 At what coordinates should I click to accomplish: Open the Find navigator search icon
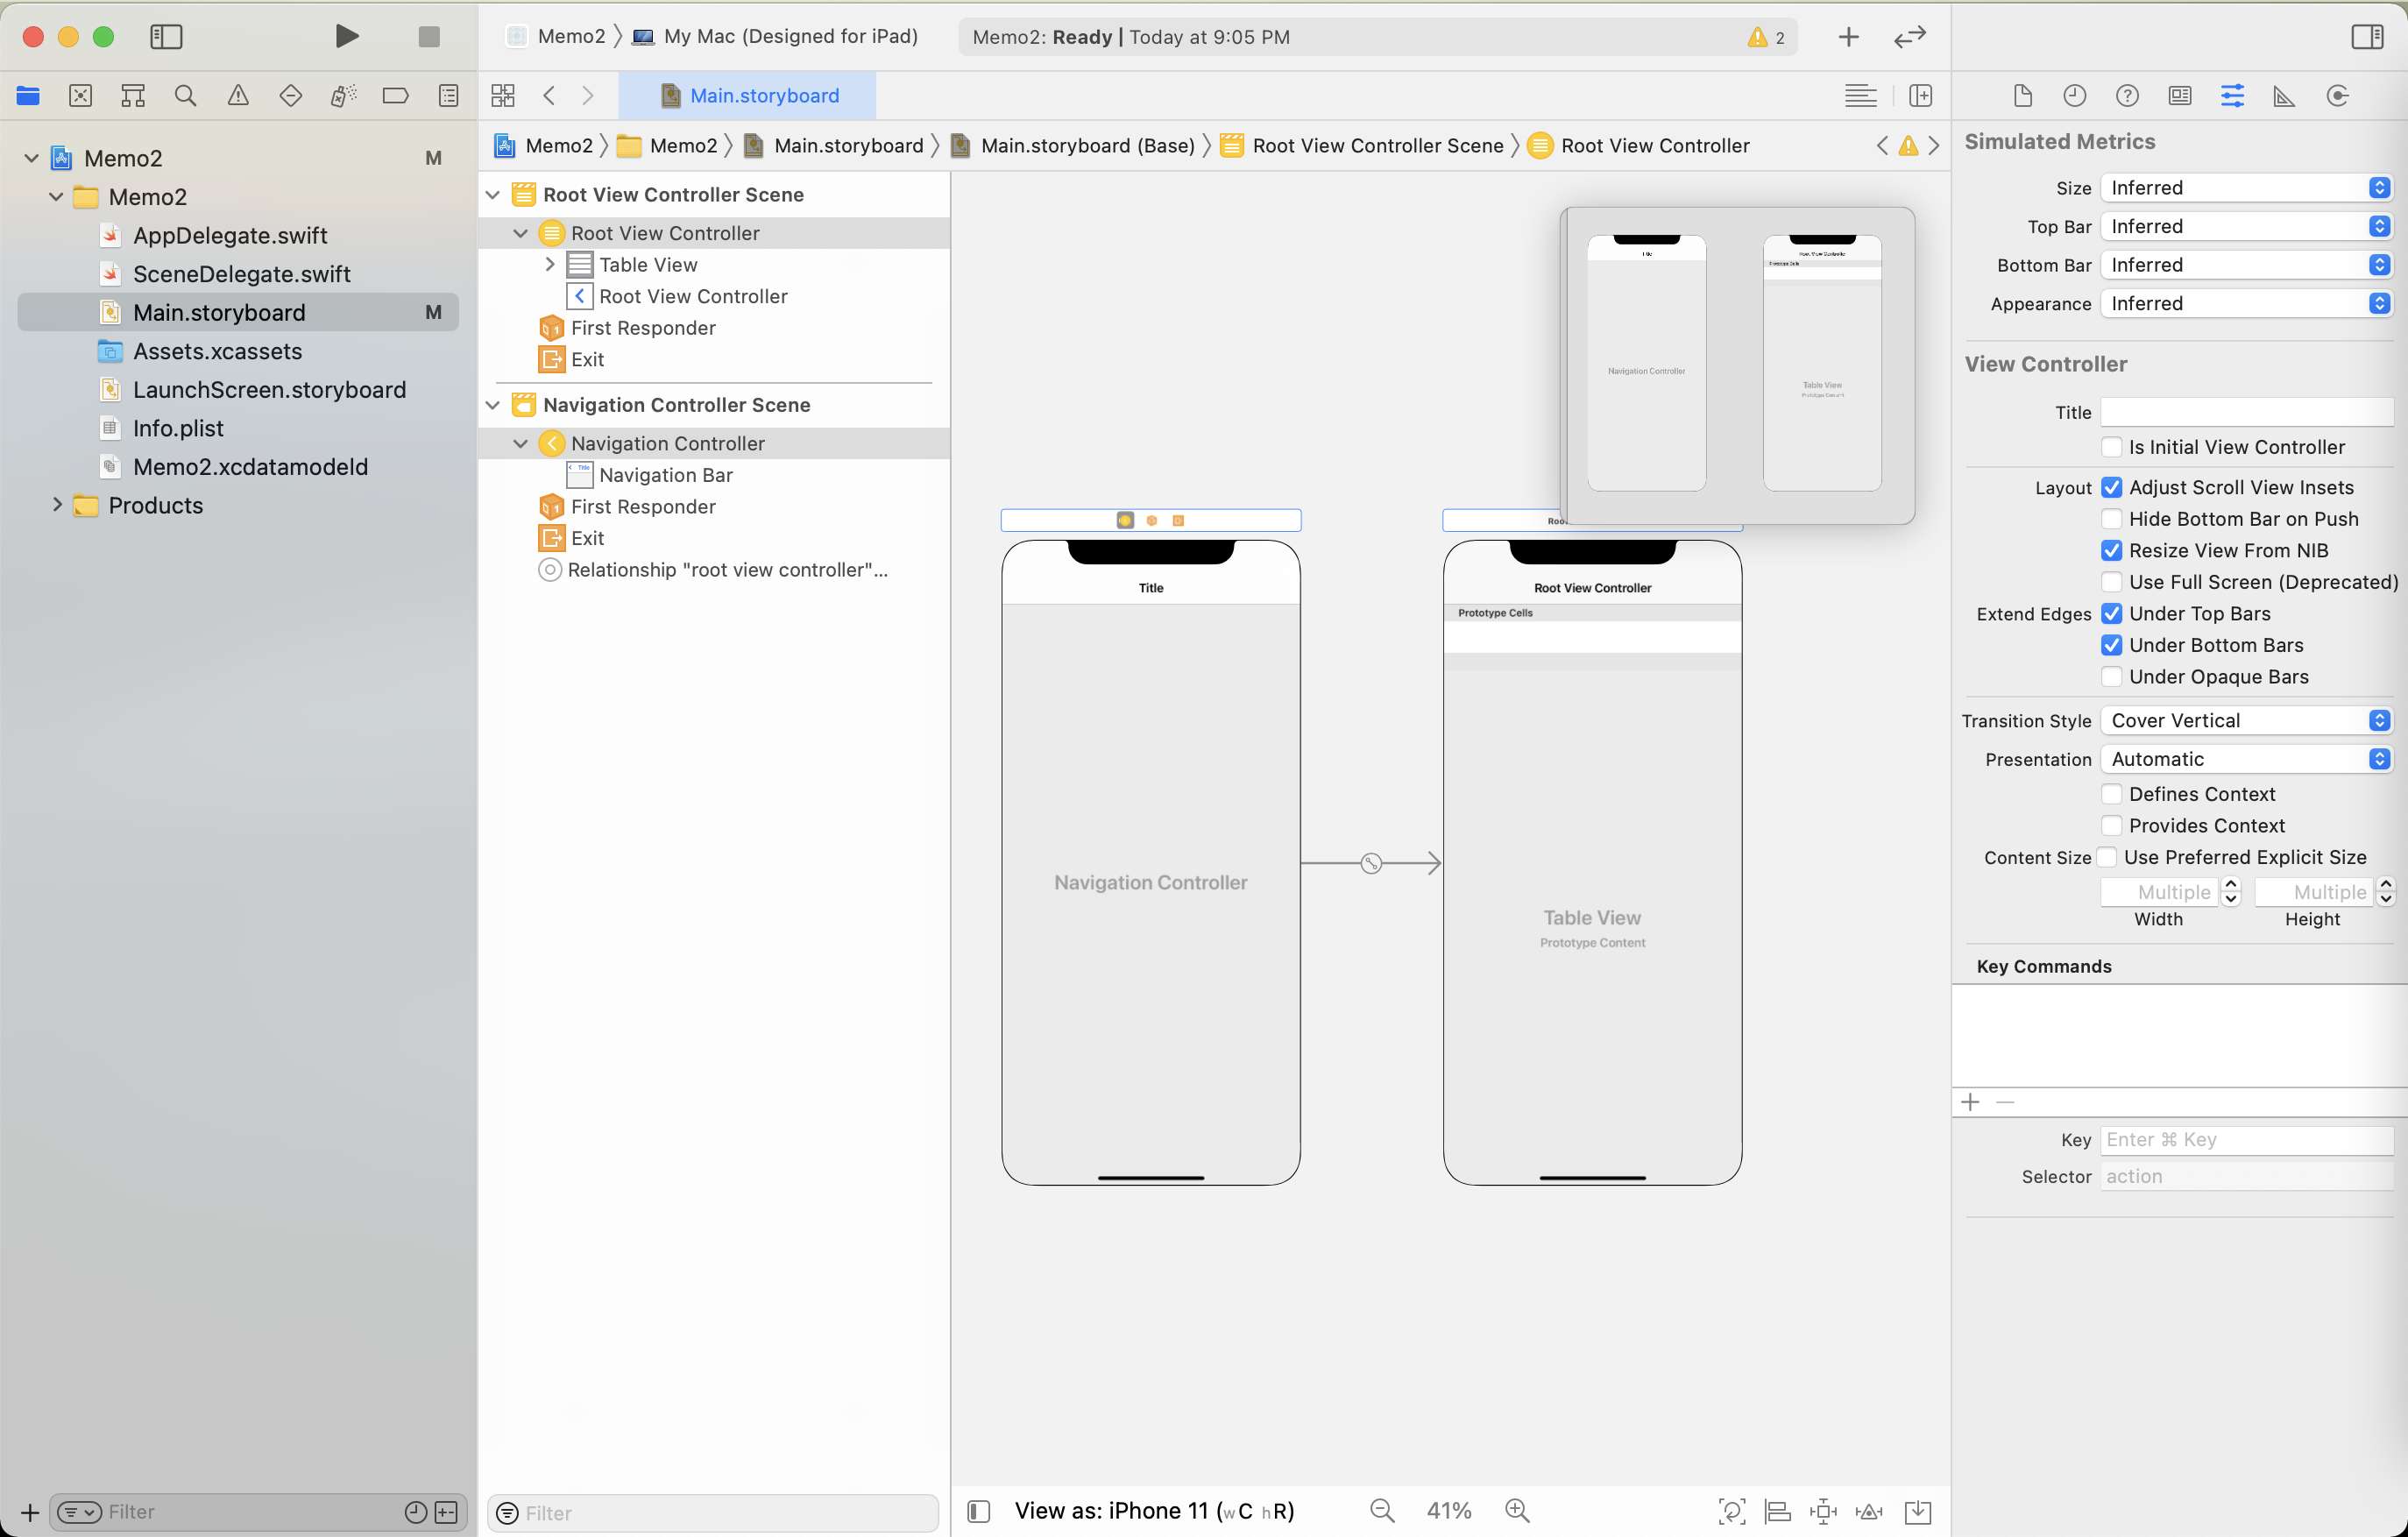[x=185, y=96]
